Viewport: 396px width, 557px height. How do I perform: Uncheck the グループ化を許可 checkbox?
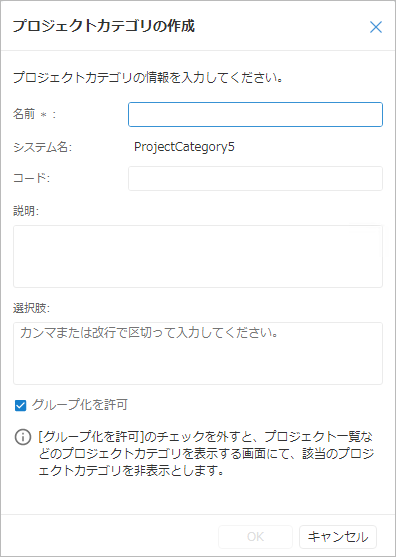pyautogui.click(x=20, y=405)
